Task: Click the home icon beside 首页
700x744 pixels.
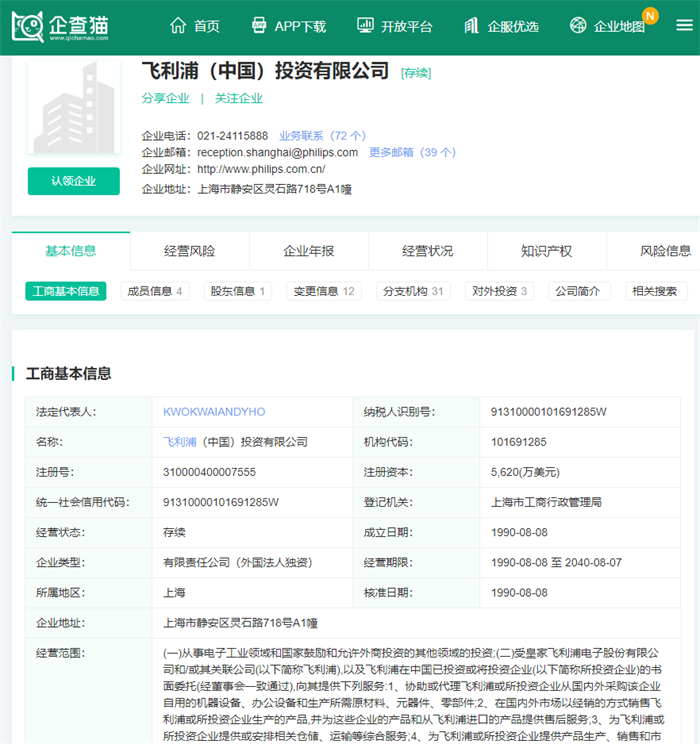Action: 178,26
